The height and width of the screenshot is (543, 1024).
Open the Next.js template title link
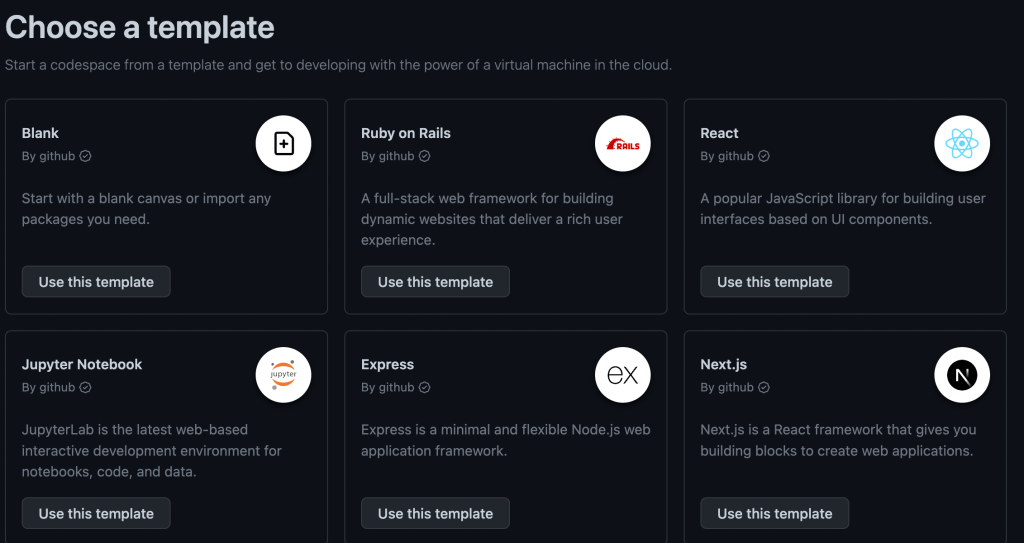(x=724, y=364)
